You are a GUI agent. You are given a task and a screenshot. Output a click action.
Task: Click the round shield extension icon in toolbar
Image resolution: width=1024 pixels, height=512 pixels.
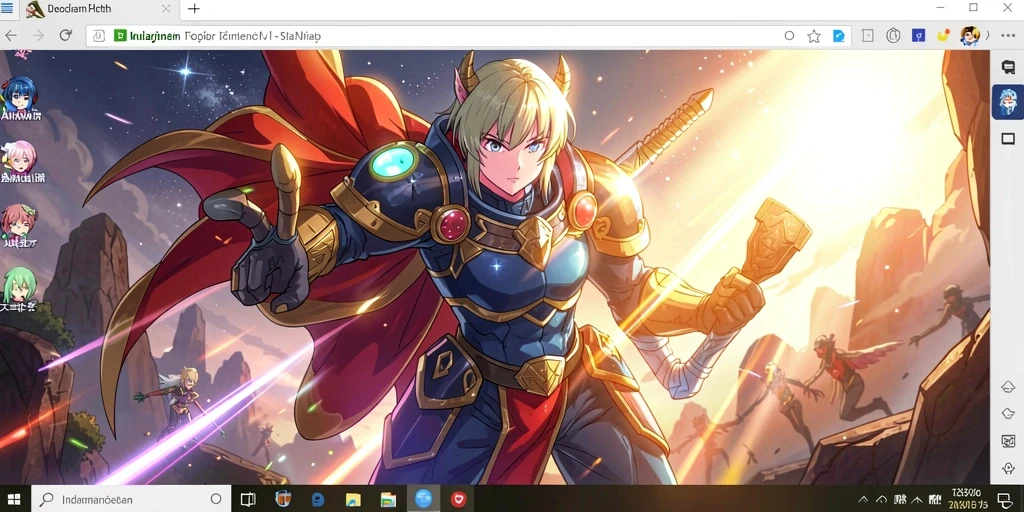[x=893, y=36]
